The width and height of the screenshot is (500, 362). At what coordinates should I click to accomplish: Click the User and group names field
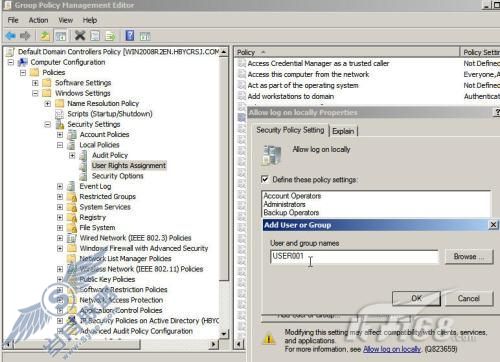[354, 257]
